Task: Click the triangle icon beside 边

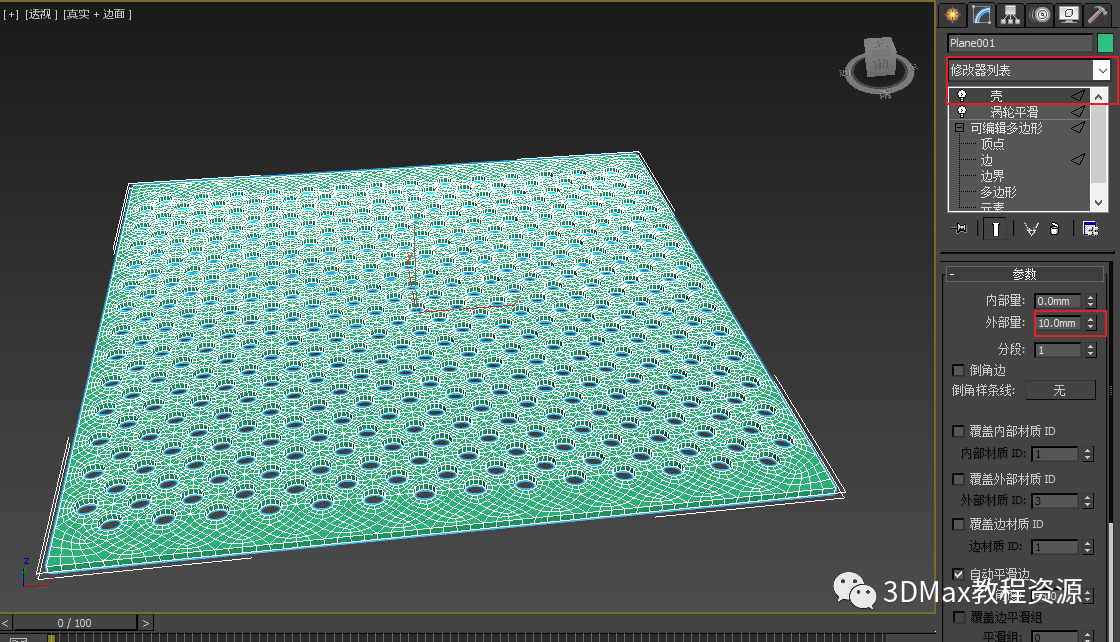Action: click(1078, 159)
